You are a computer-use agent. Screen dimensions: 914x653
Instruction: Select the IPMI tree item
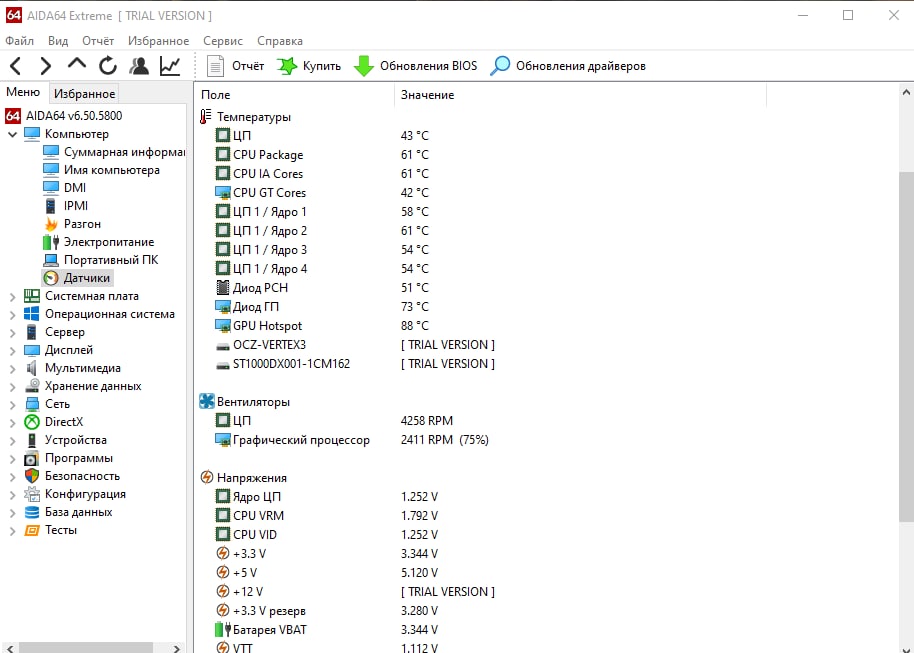click(x=66, y=206)
